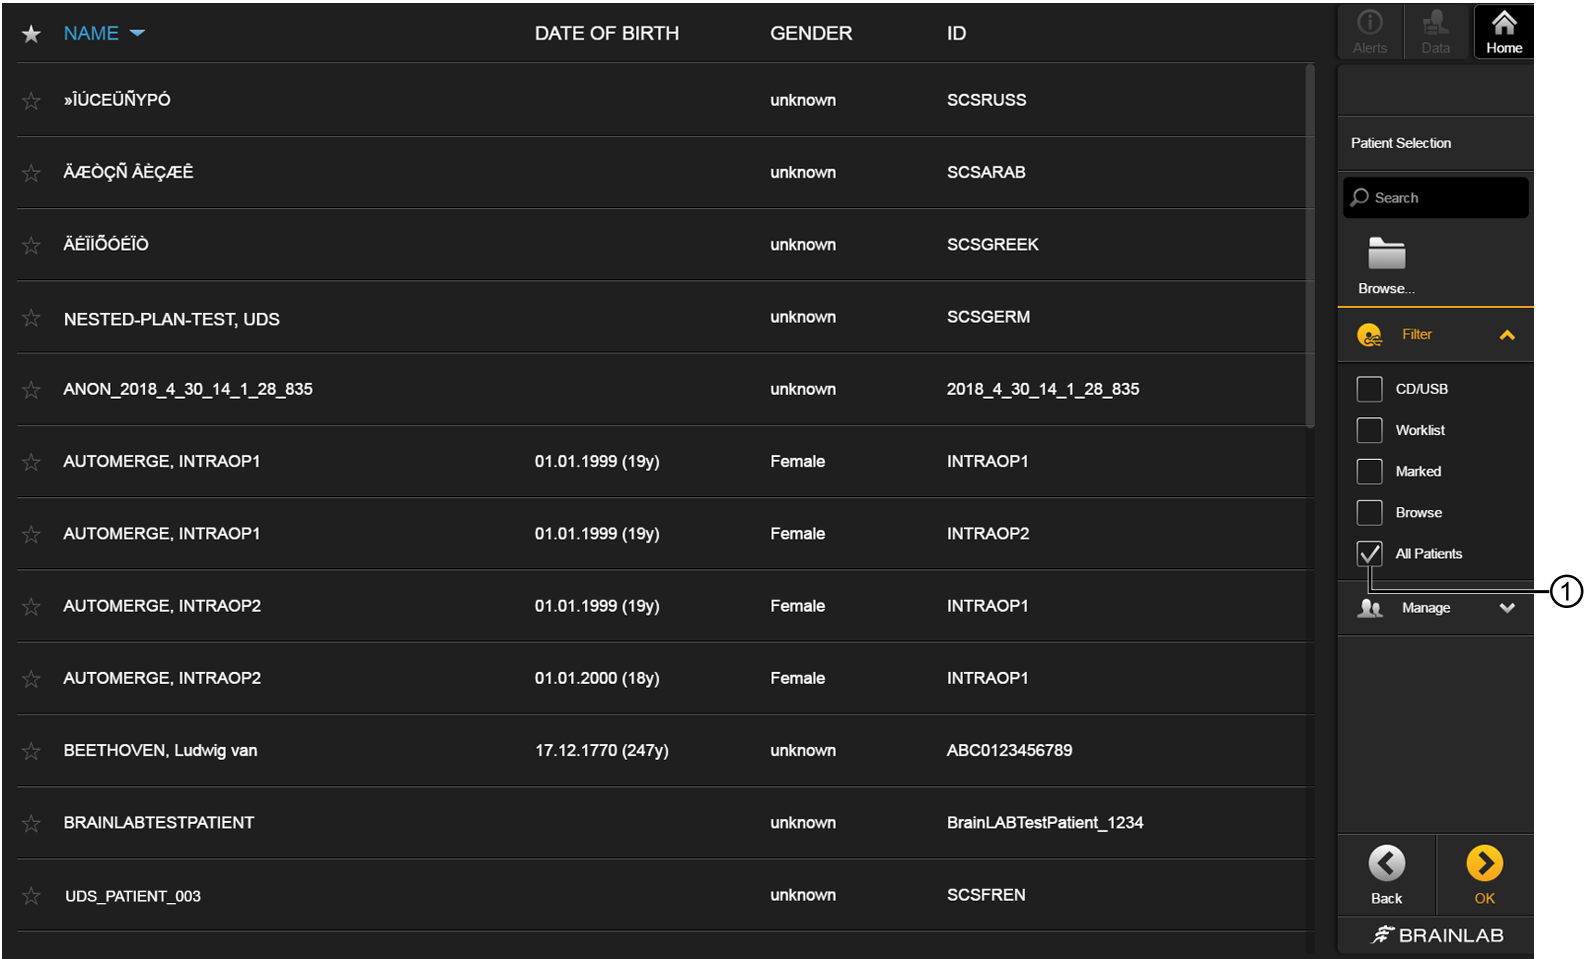Viewport: 1586px width, 959px height.
Task: Sort by GENDER column header
Action: 811,33
